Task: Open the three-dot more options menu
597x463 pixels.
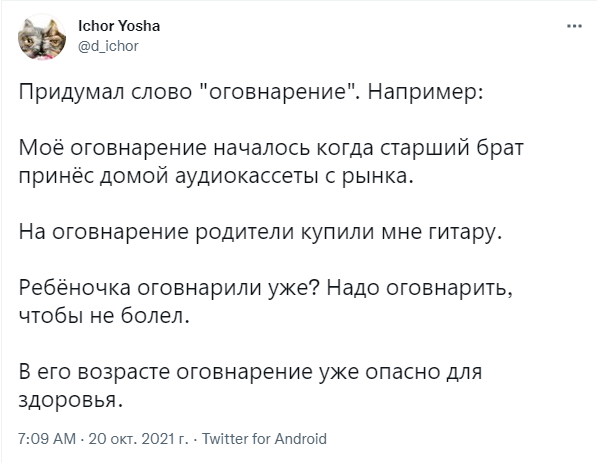Action: coord(574,26)
